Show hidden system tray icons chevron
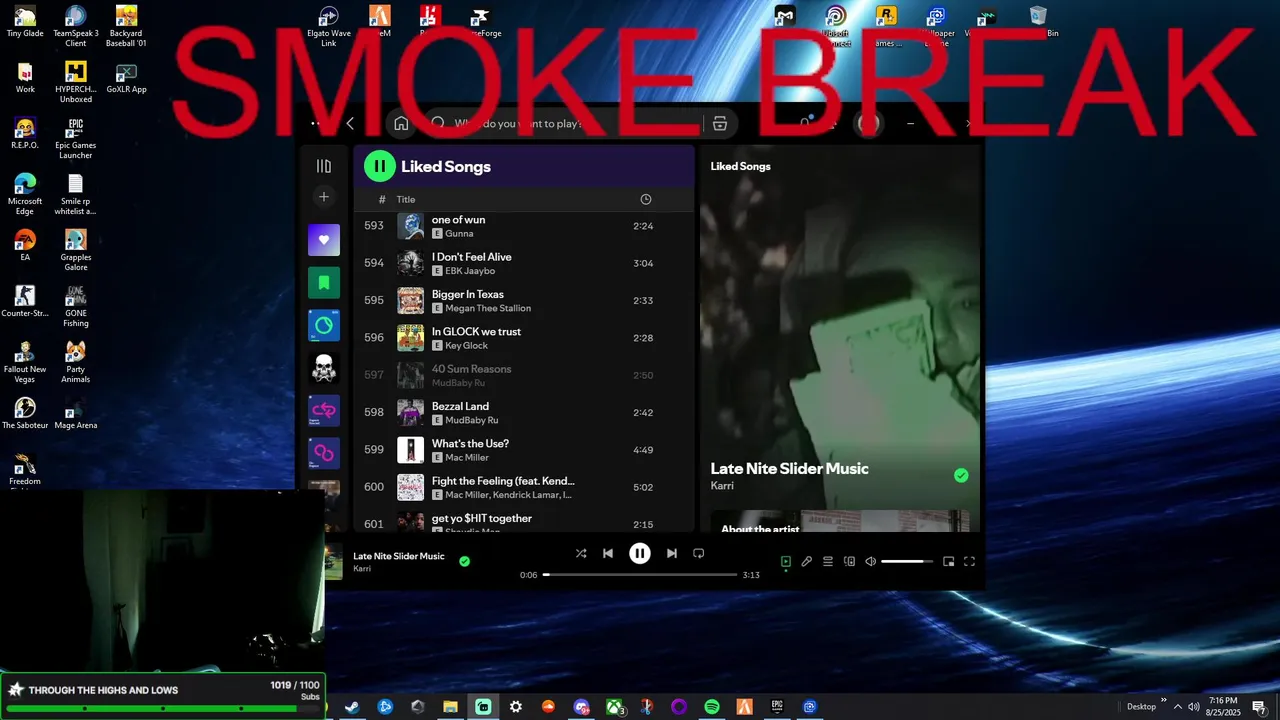Viewport: 1280px width, 720px height. click(x=1177, y=707)
